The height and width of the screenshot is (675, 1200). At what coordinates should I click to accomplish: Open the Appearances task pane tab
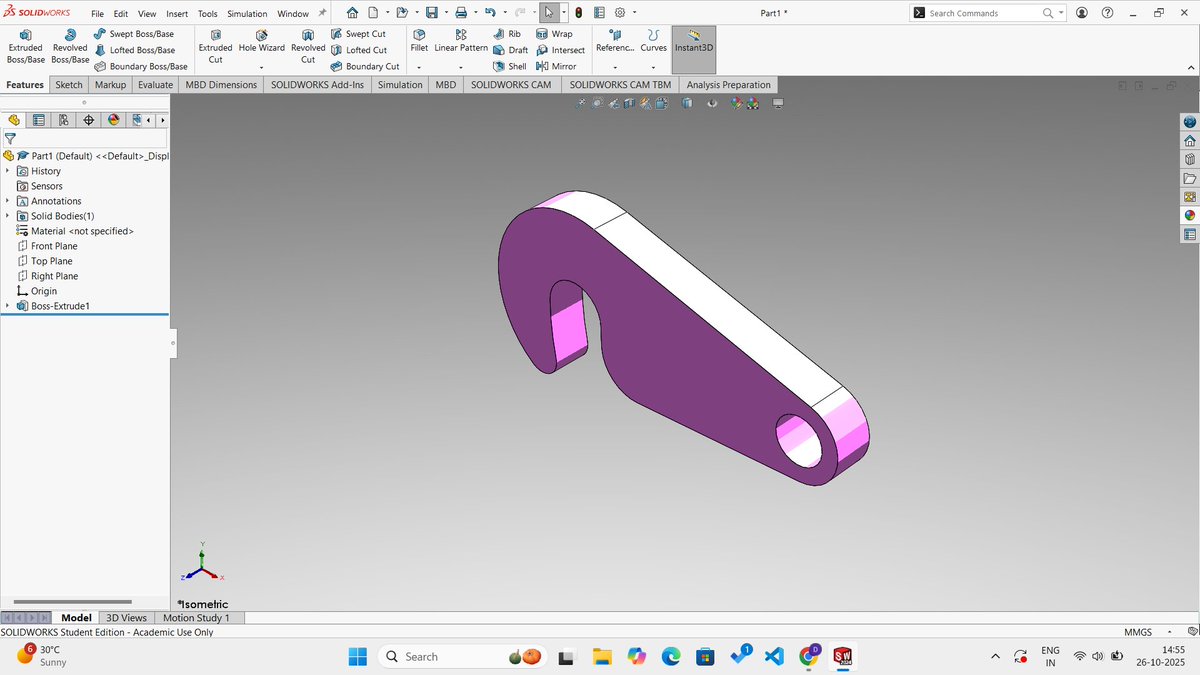[1190, 215]
